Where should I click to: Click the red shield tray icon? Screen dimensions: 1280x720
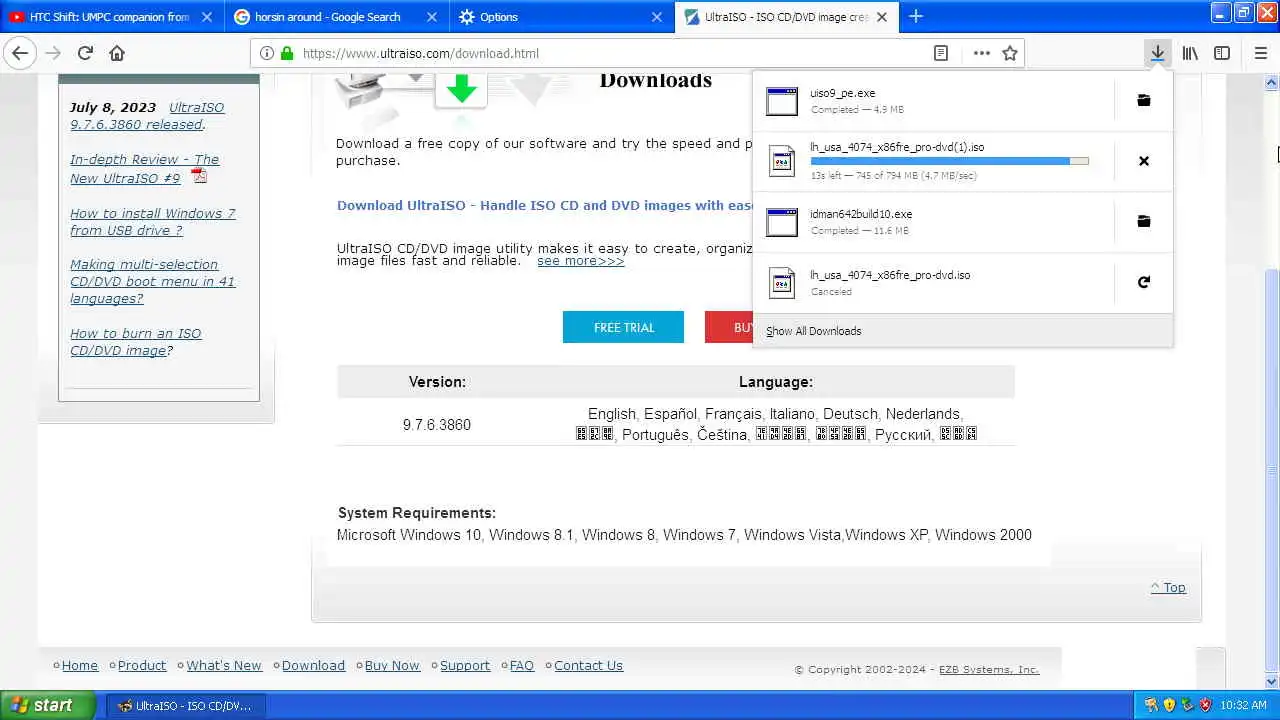point(1206,705)
